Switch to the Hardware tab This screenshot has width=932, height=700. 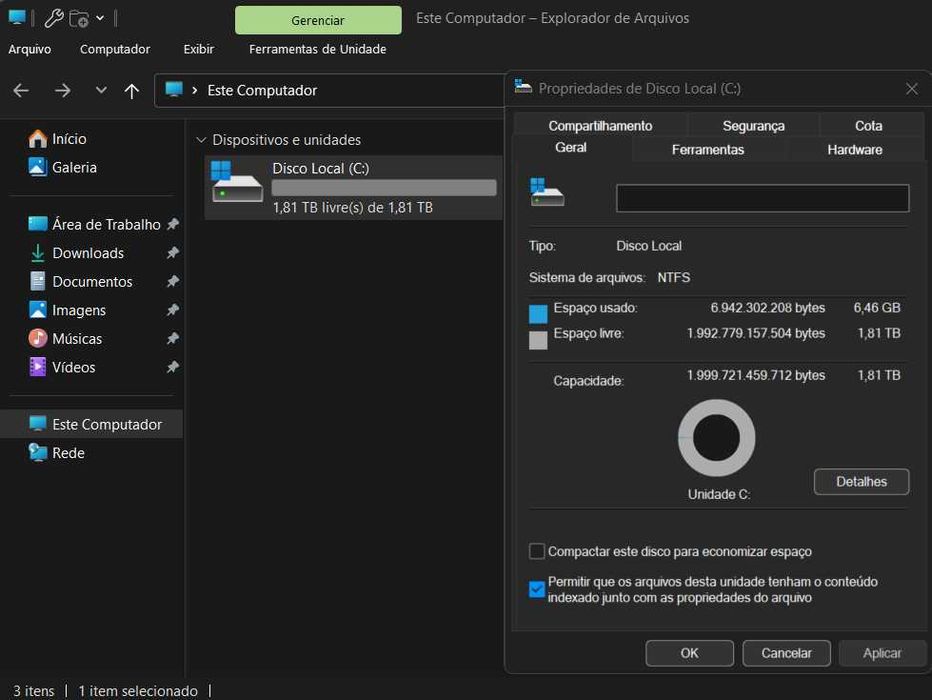(x=855, y=150)
